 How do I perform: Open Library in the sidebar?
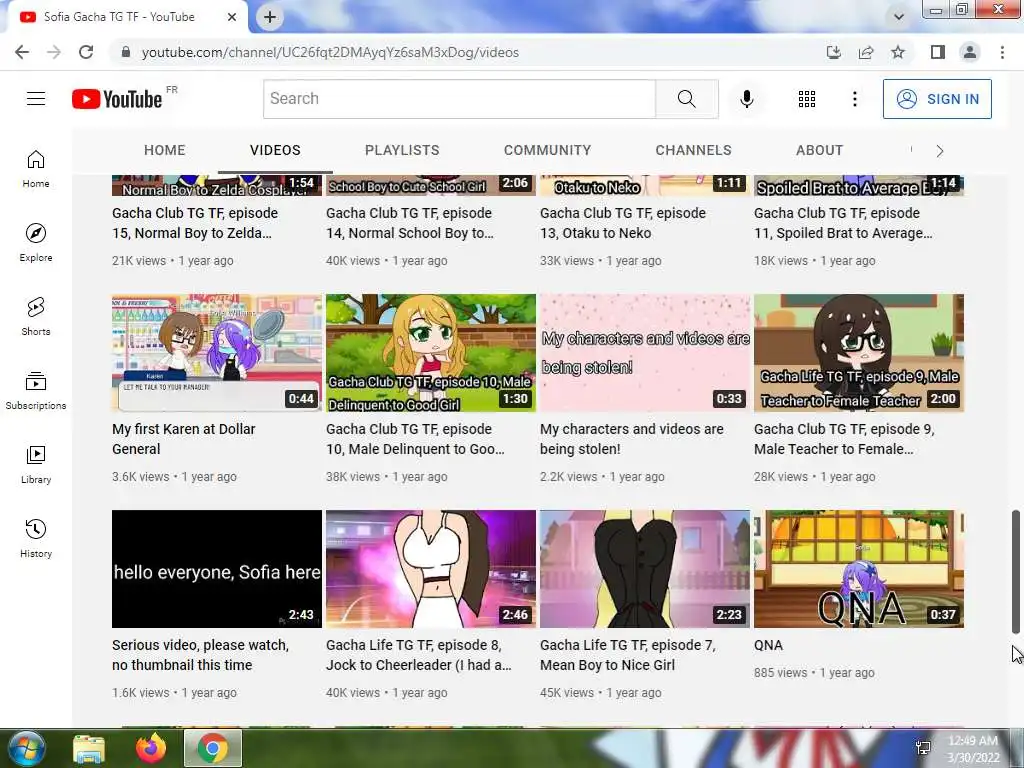point(36,464)
